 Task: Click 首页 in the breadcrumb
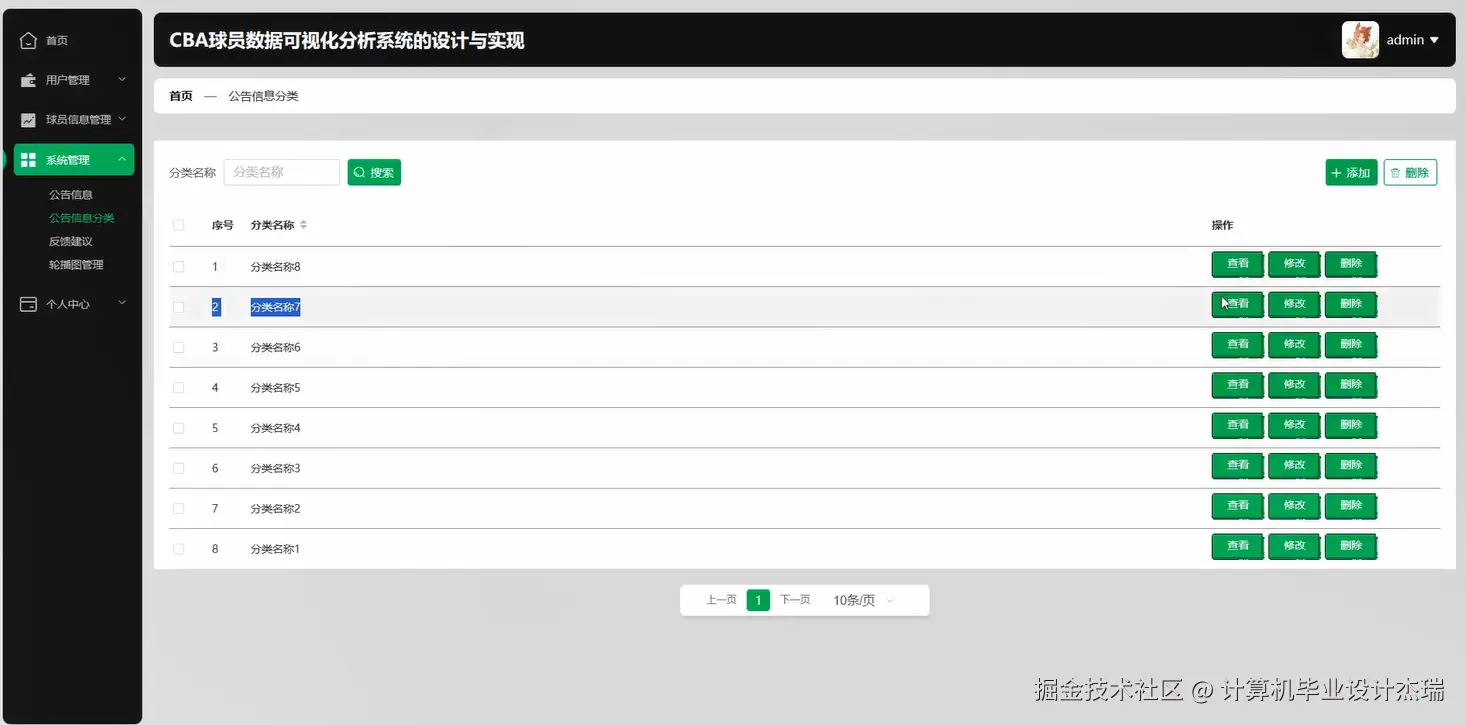click(x=181, y=97)
